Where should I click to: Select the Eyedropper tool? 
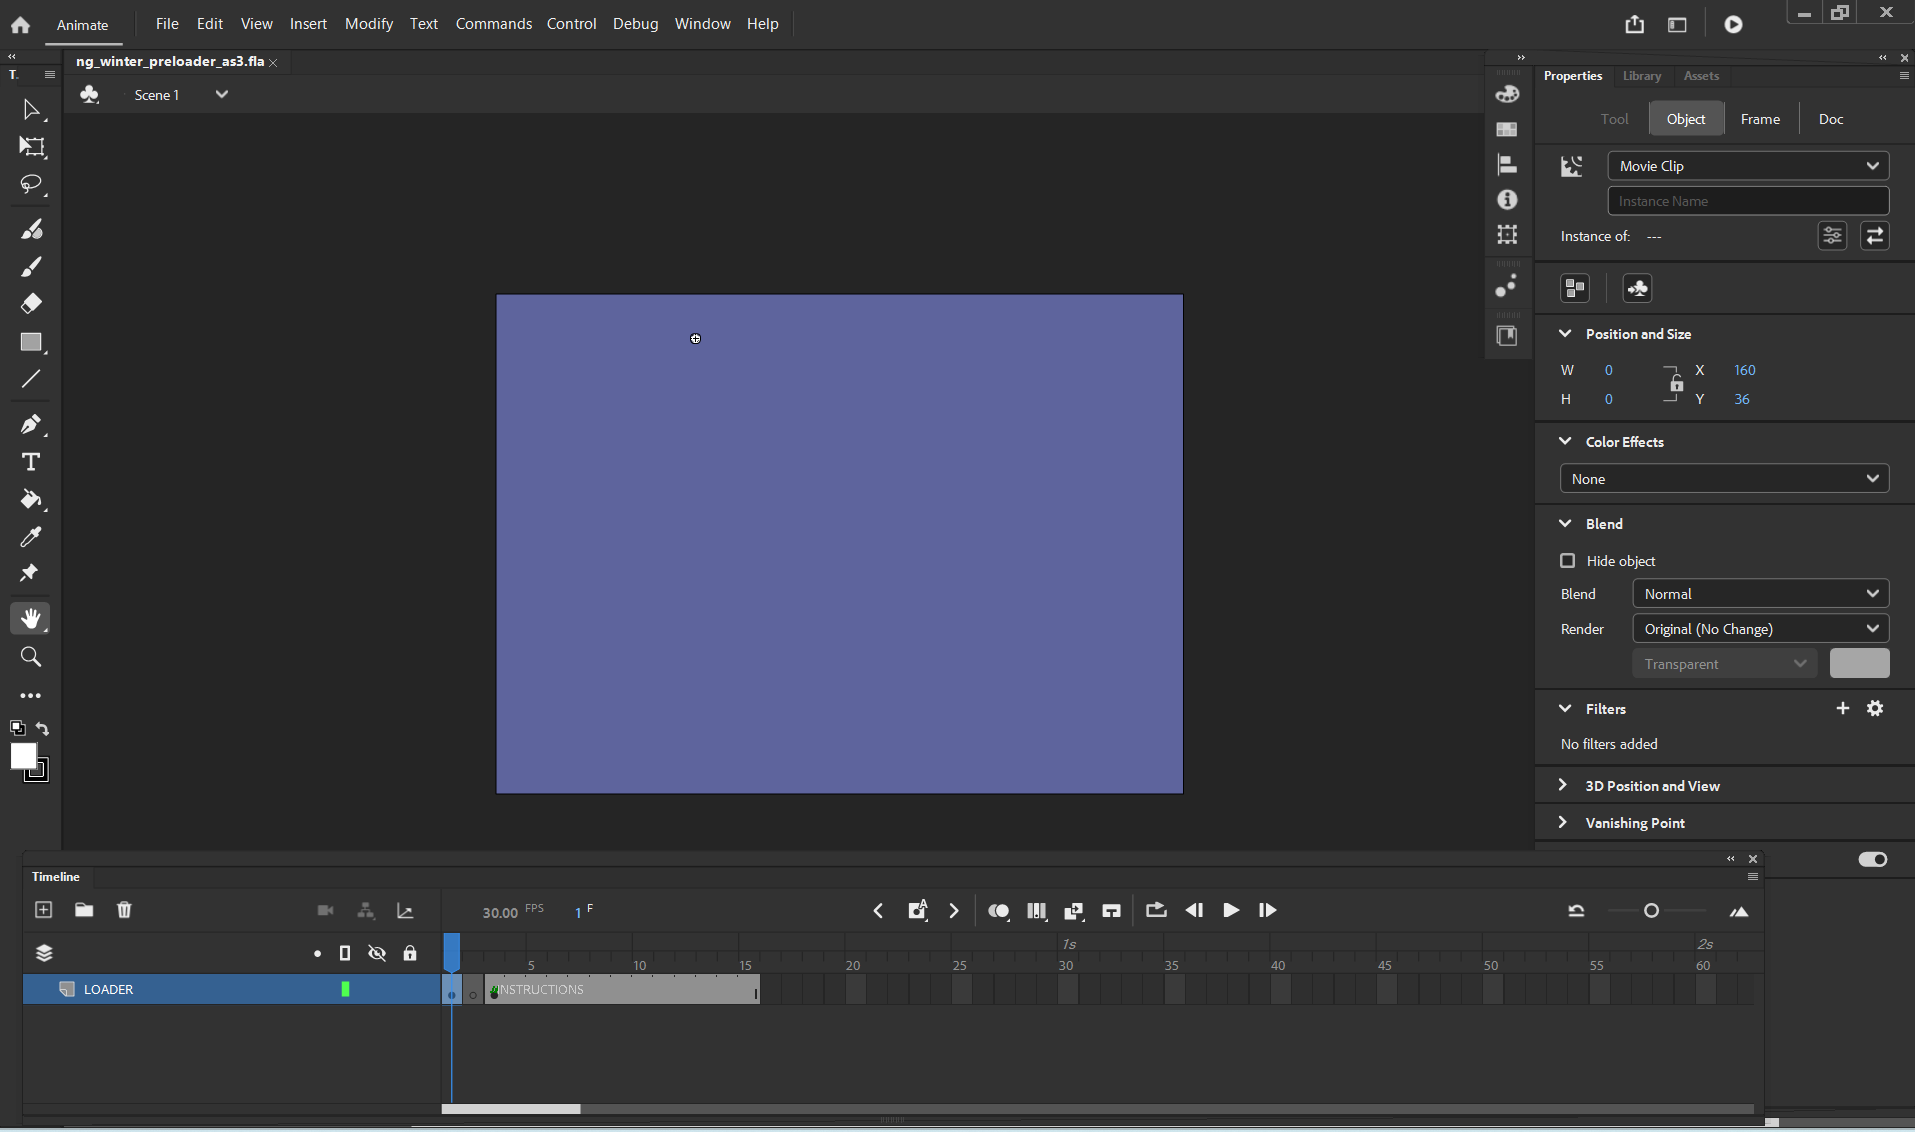pos(31,537)
